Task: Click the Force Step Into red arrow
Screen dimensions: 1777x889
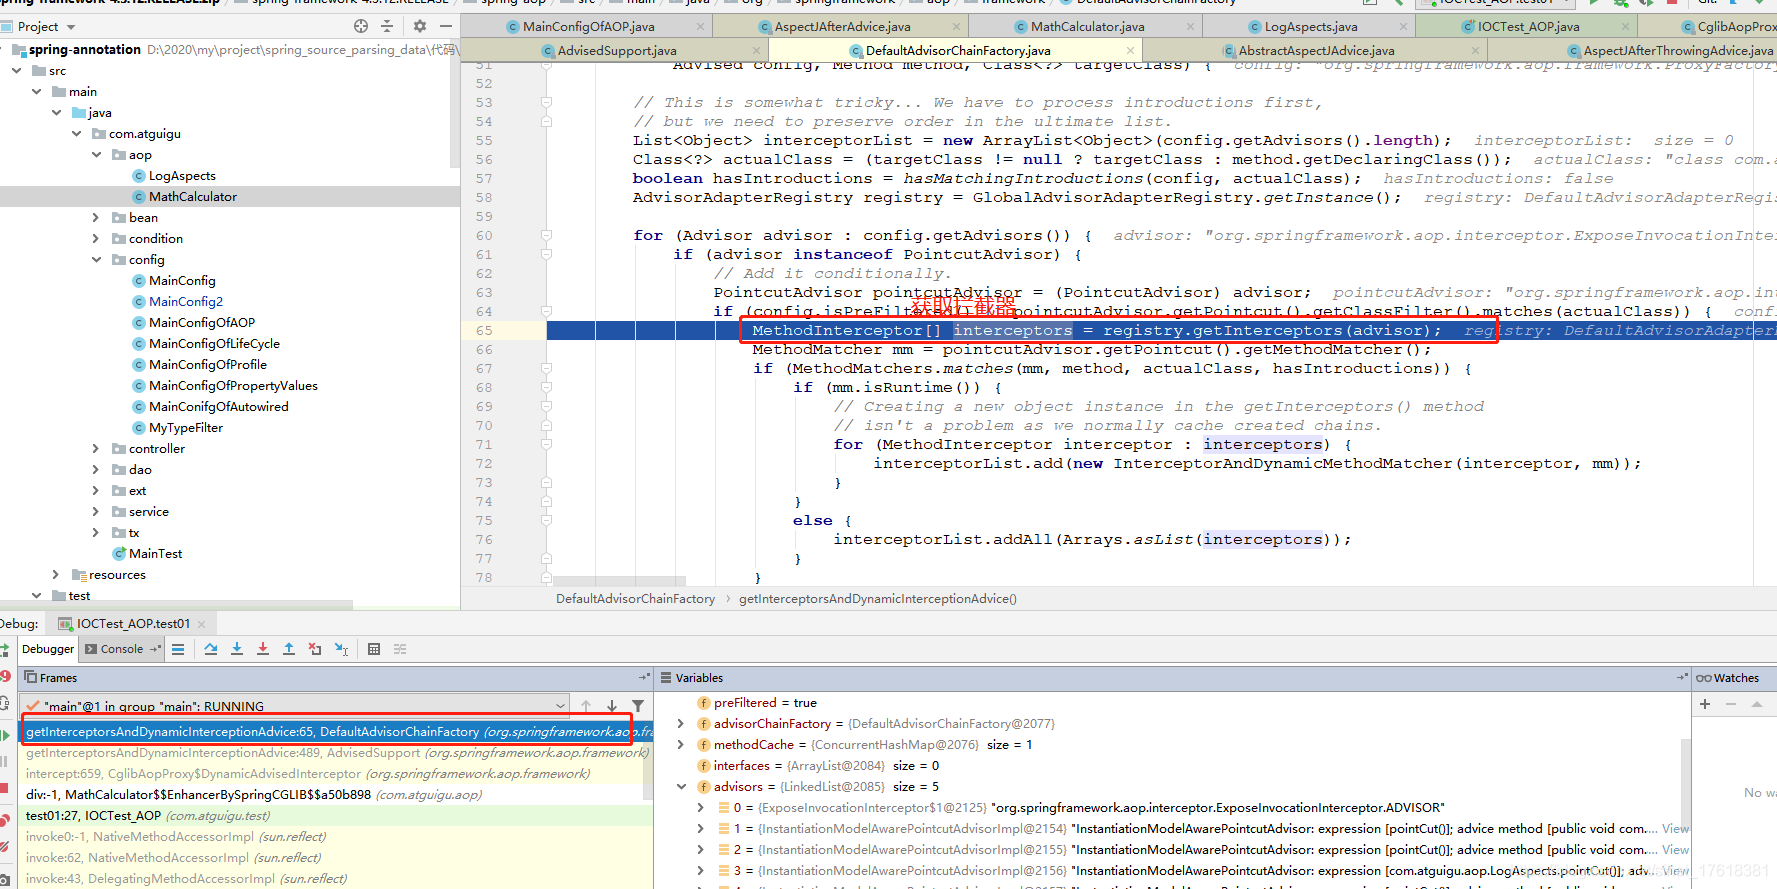Action: click(x=263, y=649)
